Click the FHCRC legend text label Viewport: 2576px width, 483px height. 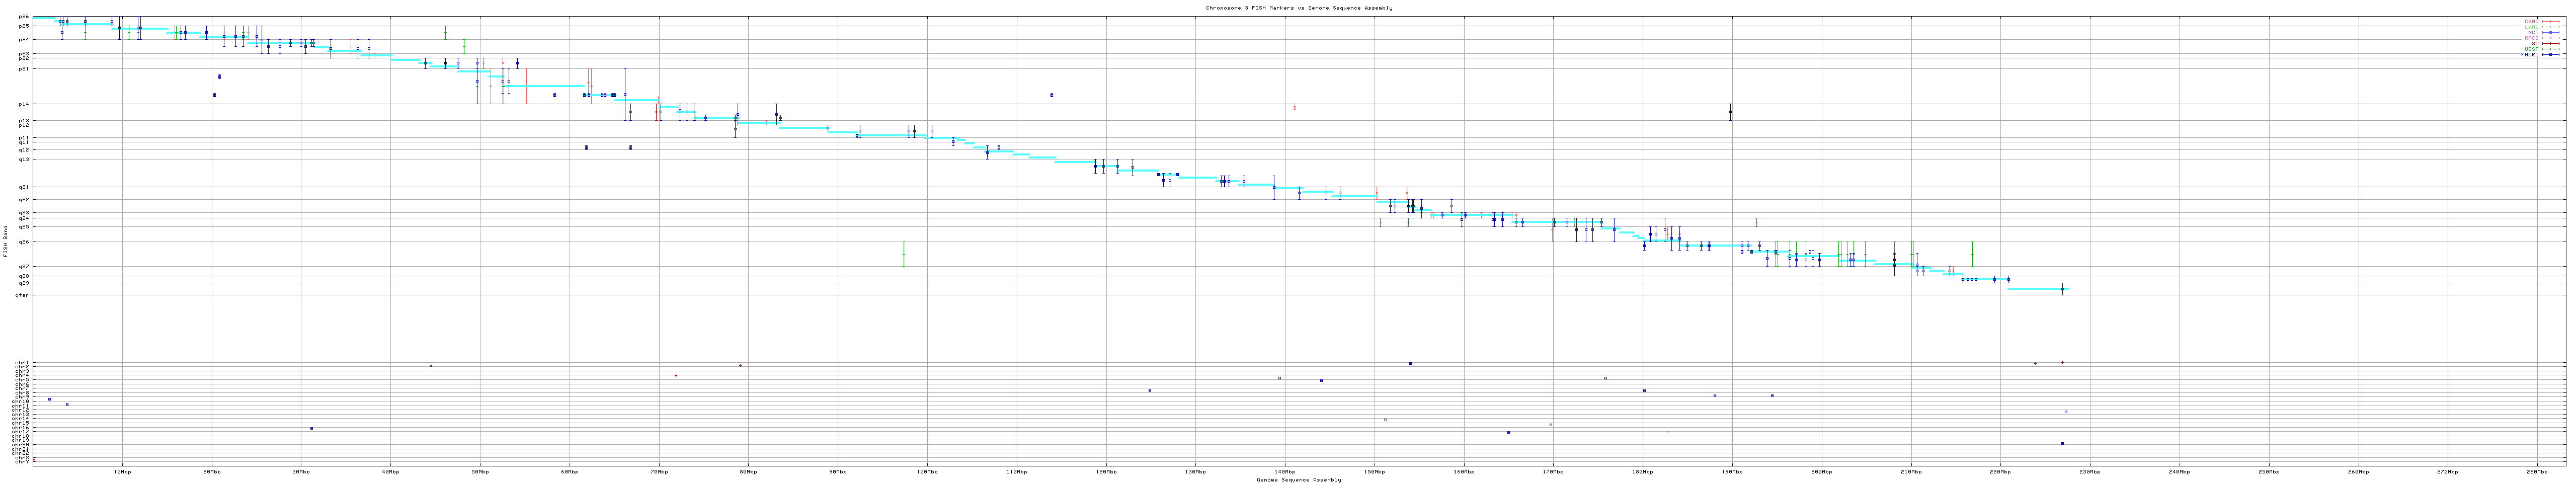[2529, 55]
